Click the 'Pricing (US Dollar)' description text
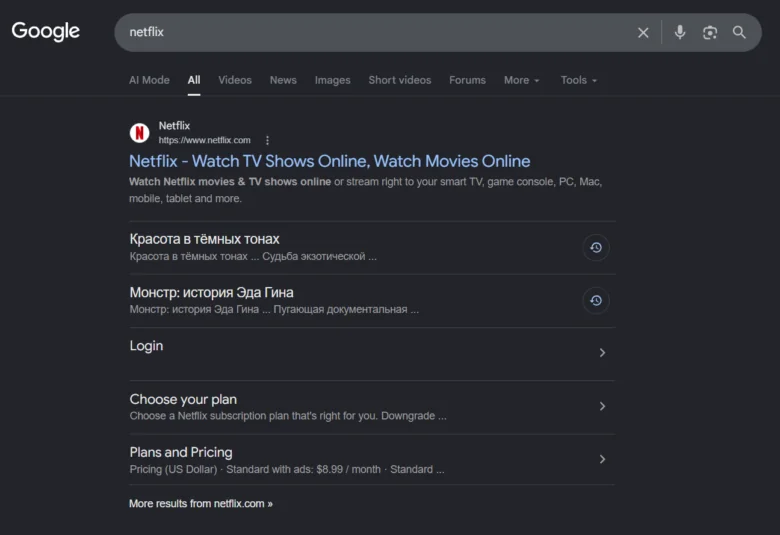 pos(174,469)
